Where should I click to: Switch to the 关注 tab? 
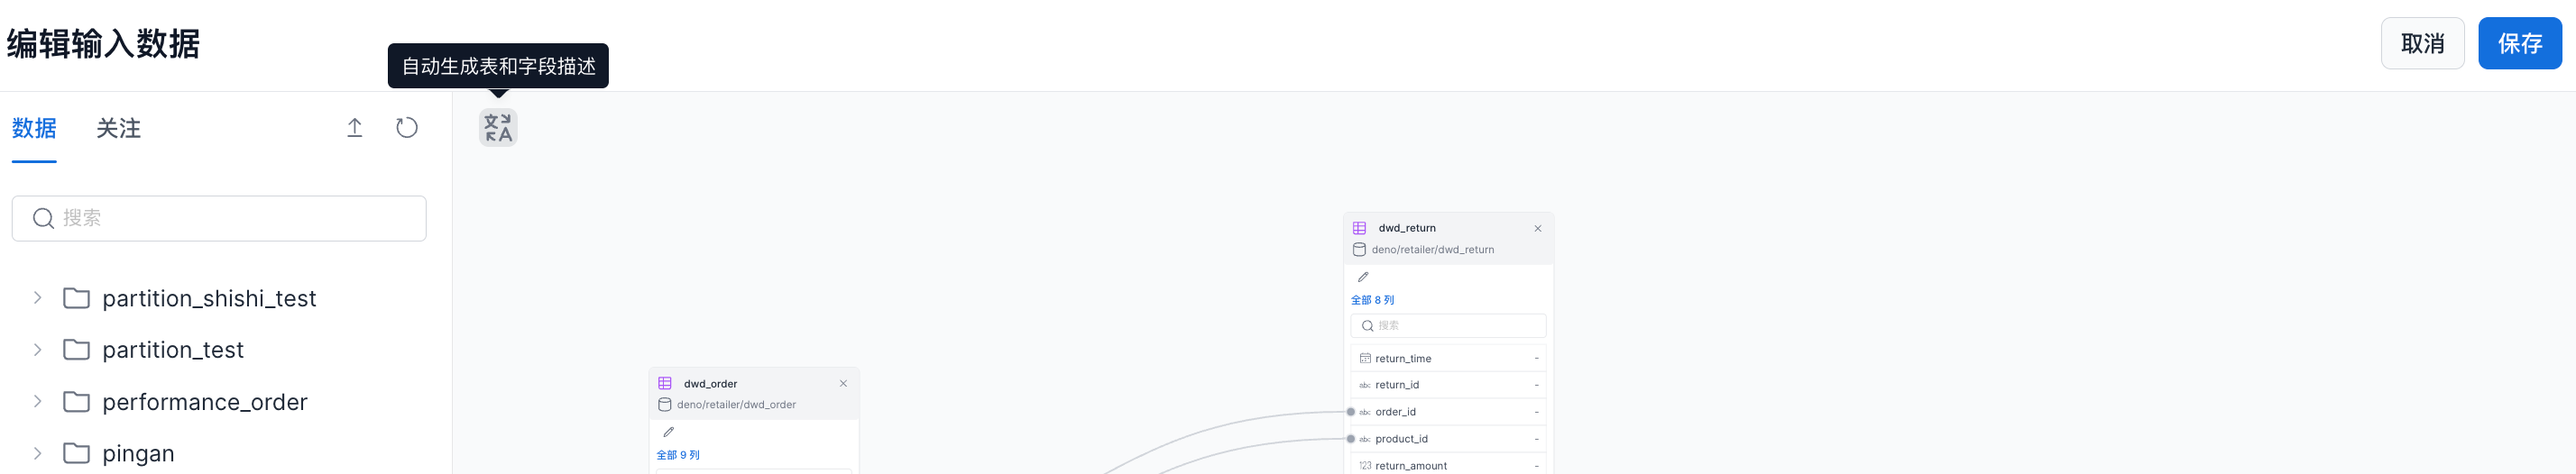tap(118, 129)
